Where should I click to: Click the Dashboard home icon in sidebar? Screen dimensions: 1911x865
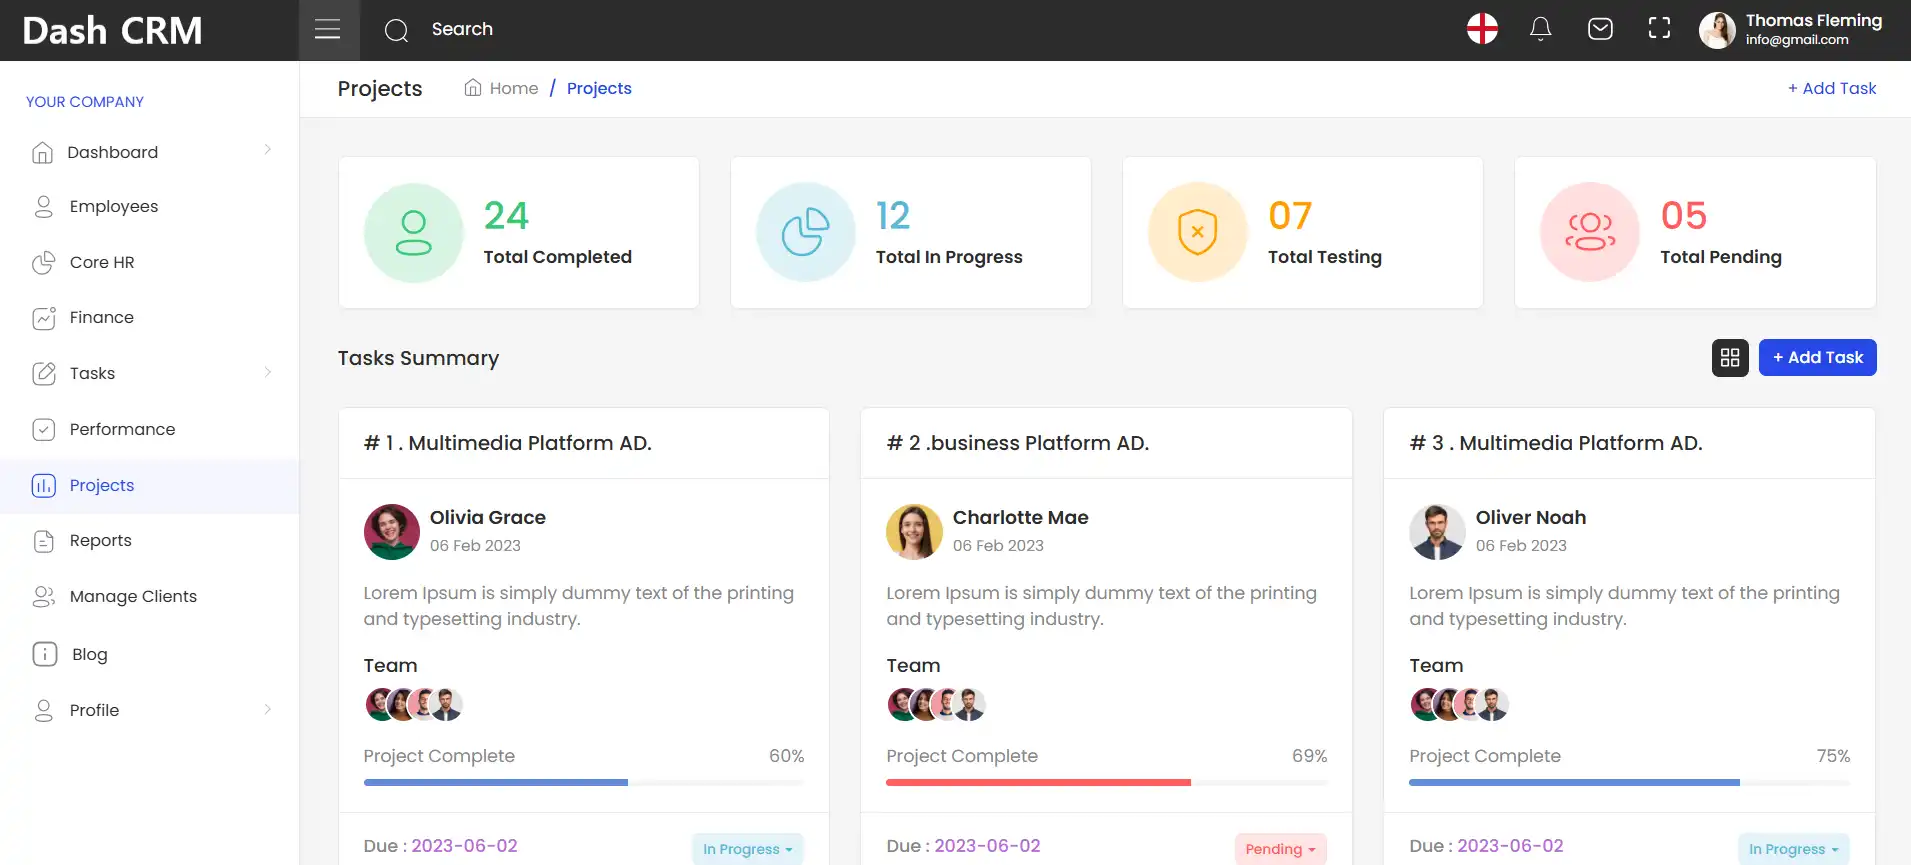pyautogui.click(x=42, y=152)
